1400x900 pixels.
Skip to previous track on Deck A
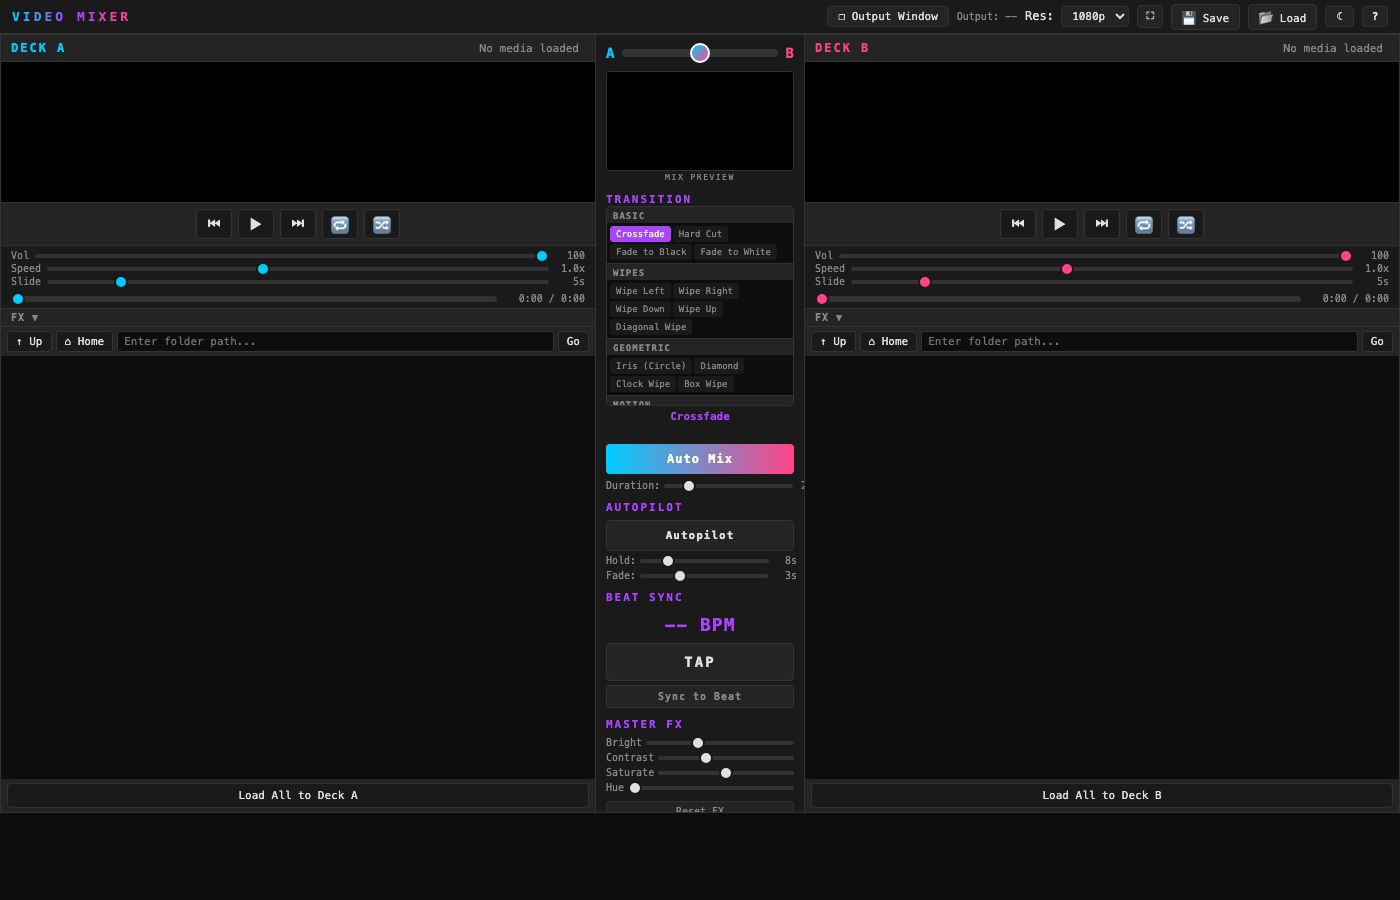click(x=213, y=224)
